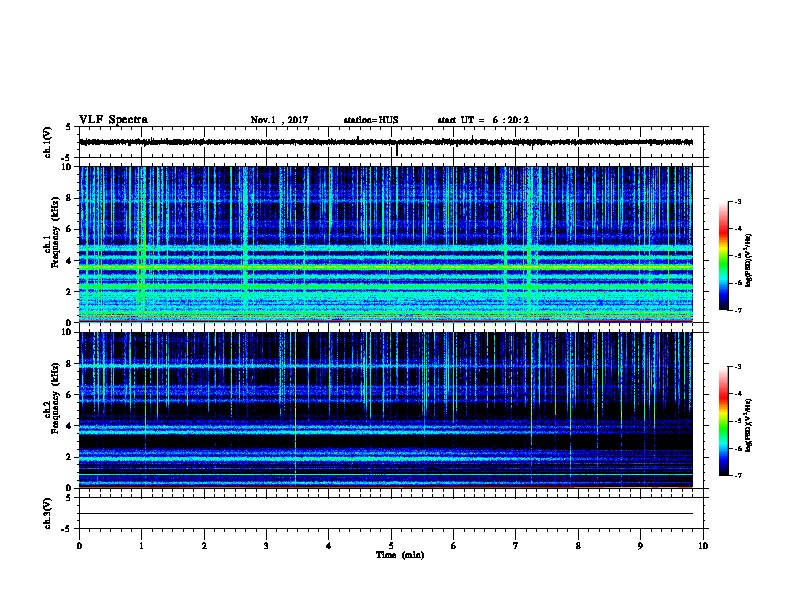Image resolution: width=792 pixels, height=612 pixels.
Task: Click inside the ch.1 spectrogram plot
Action: tap(386, 244)
